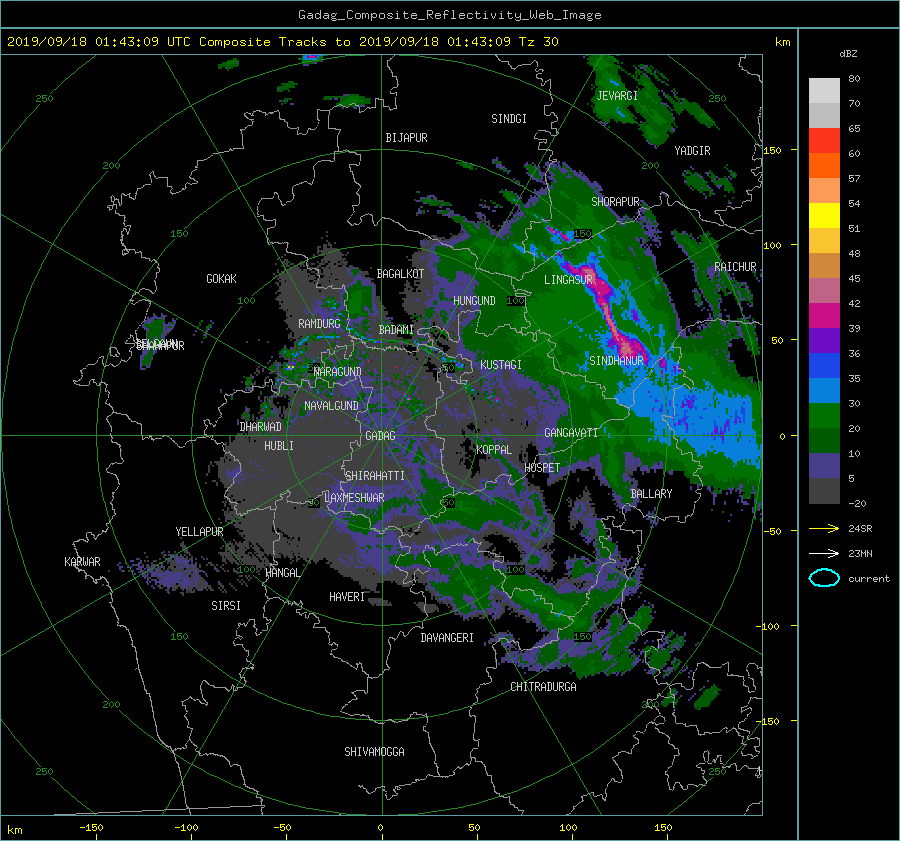
Task: Click the BADAMI city label
Action: pyautogui.click(x=396, y=330)
